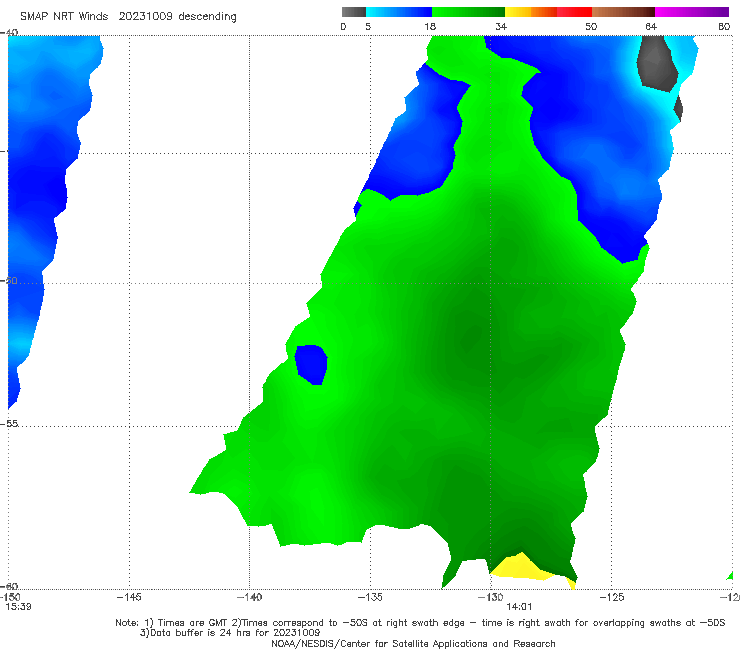Click the color bar label '18'

[430, 27]
